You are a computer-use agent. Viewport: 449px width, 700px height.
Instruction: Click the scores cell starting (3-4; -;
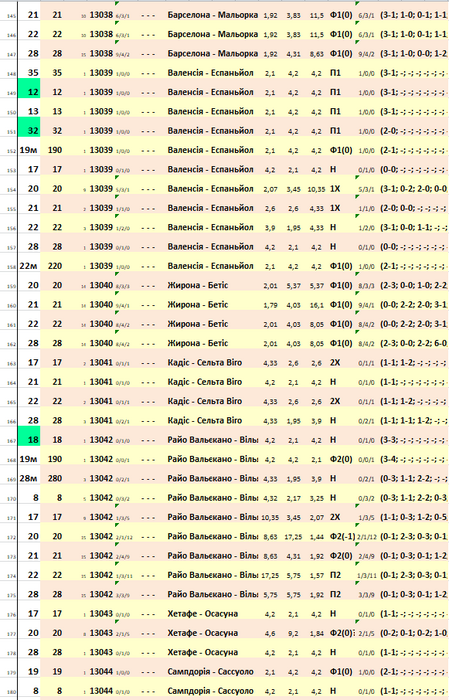413,459
